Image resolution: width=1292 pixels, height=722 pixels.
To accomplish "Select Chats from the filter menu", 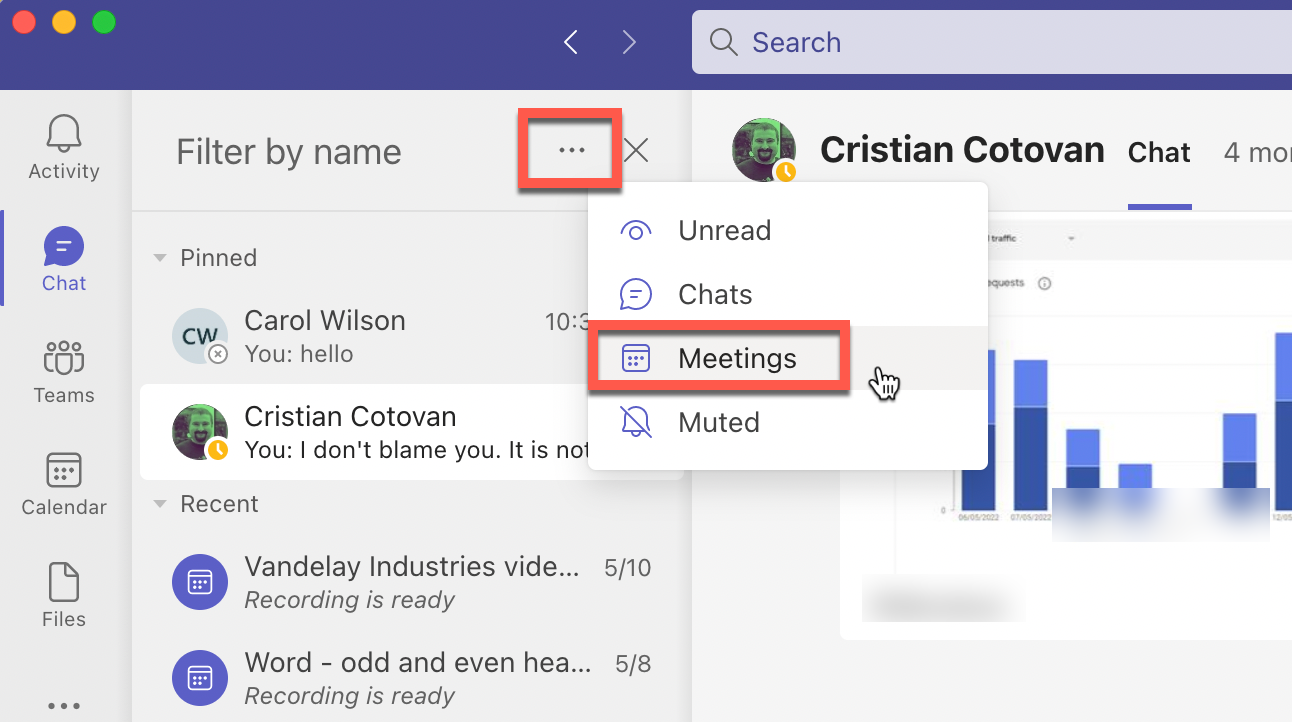I will [x=714, y=293].
